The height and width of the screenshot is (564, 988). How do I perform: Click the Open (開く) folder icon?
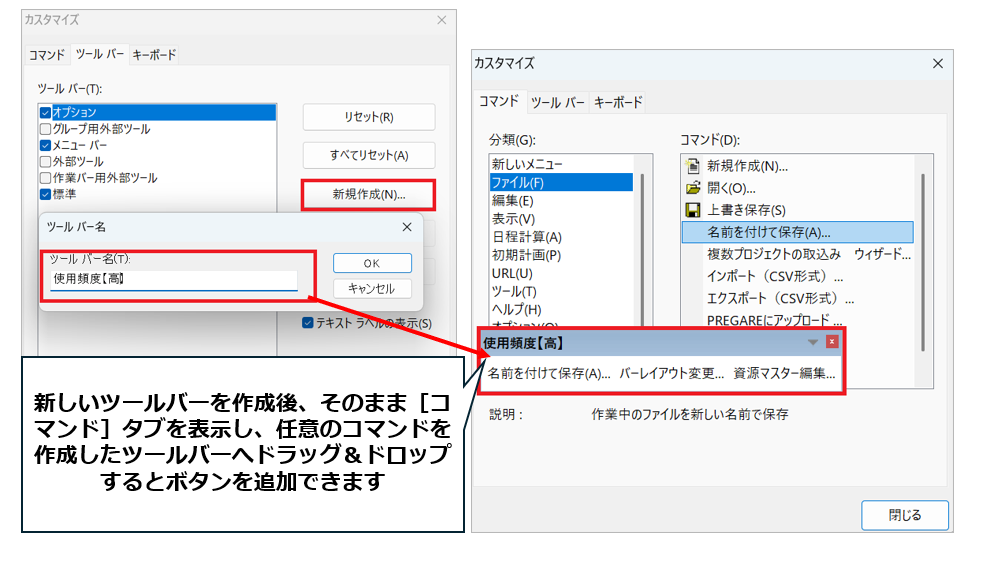(692, 188)
